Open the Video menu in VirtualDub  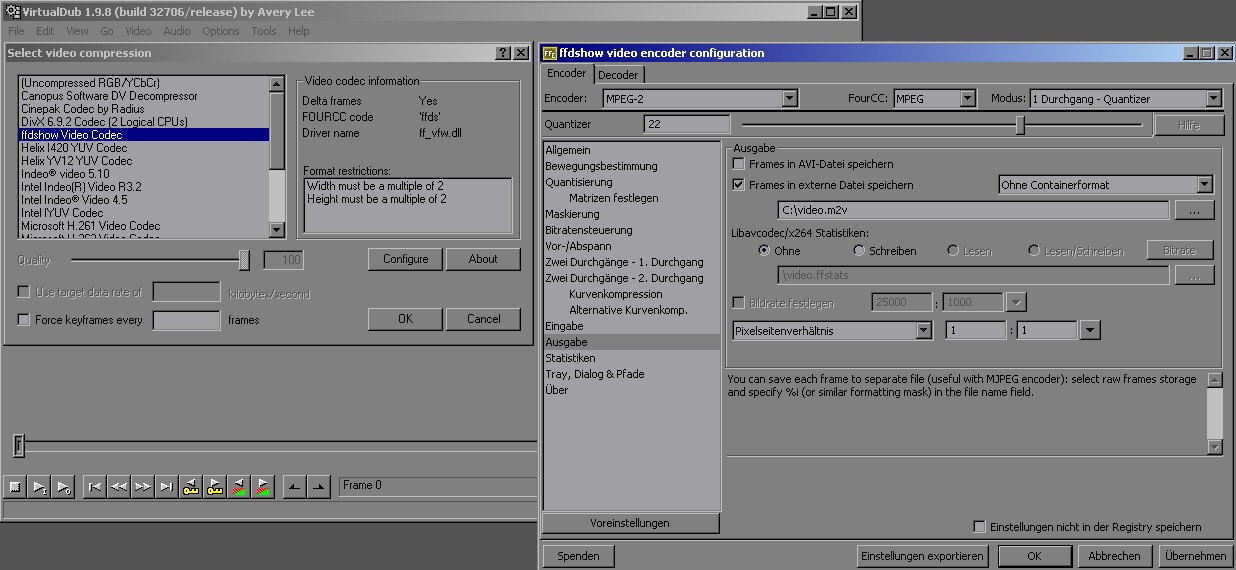coord(138,31)
